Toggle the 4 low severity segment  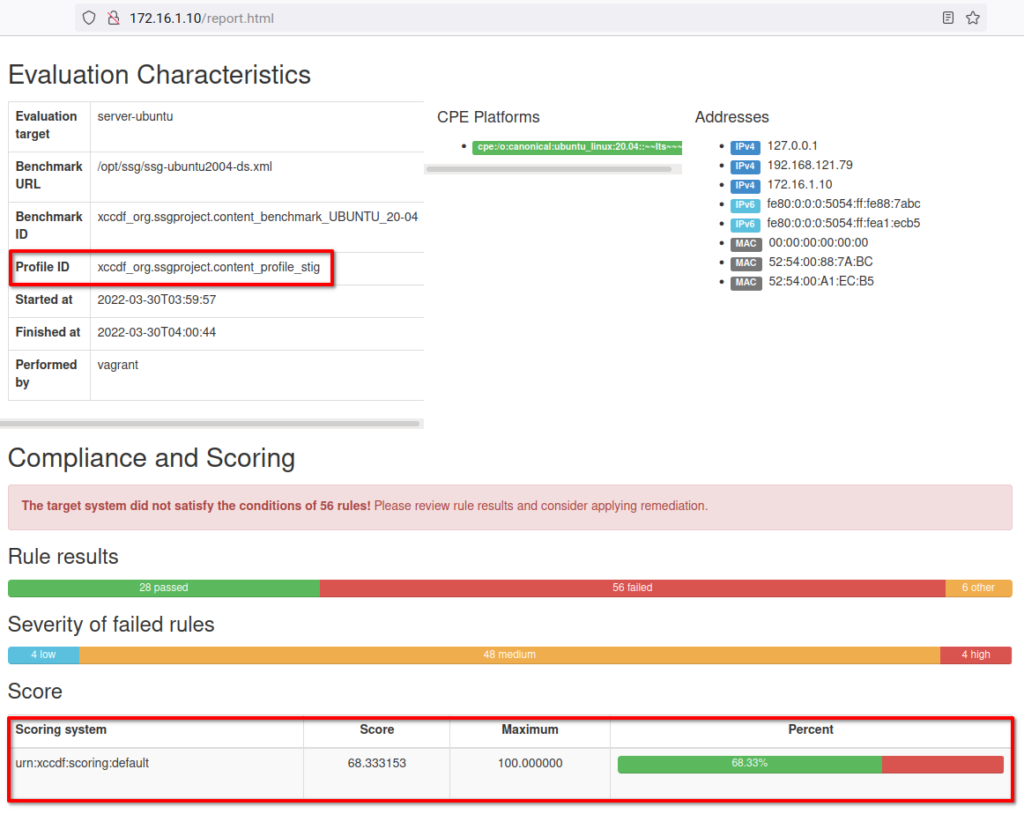click(x=42, y=655)
